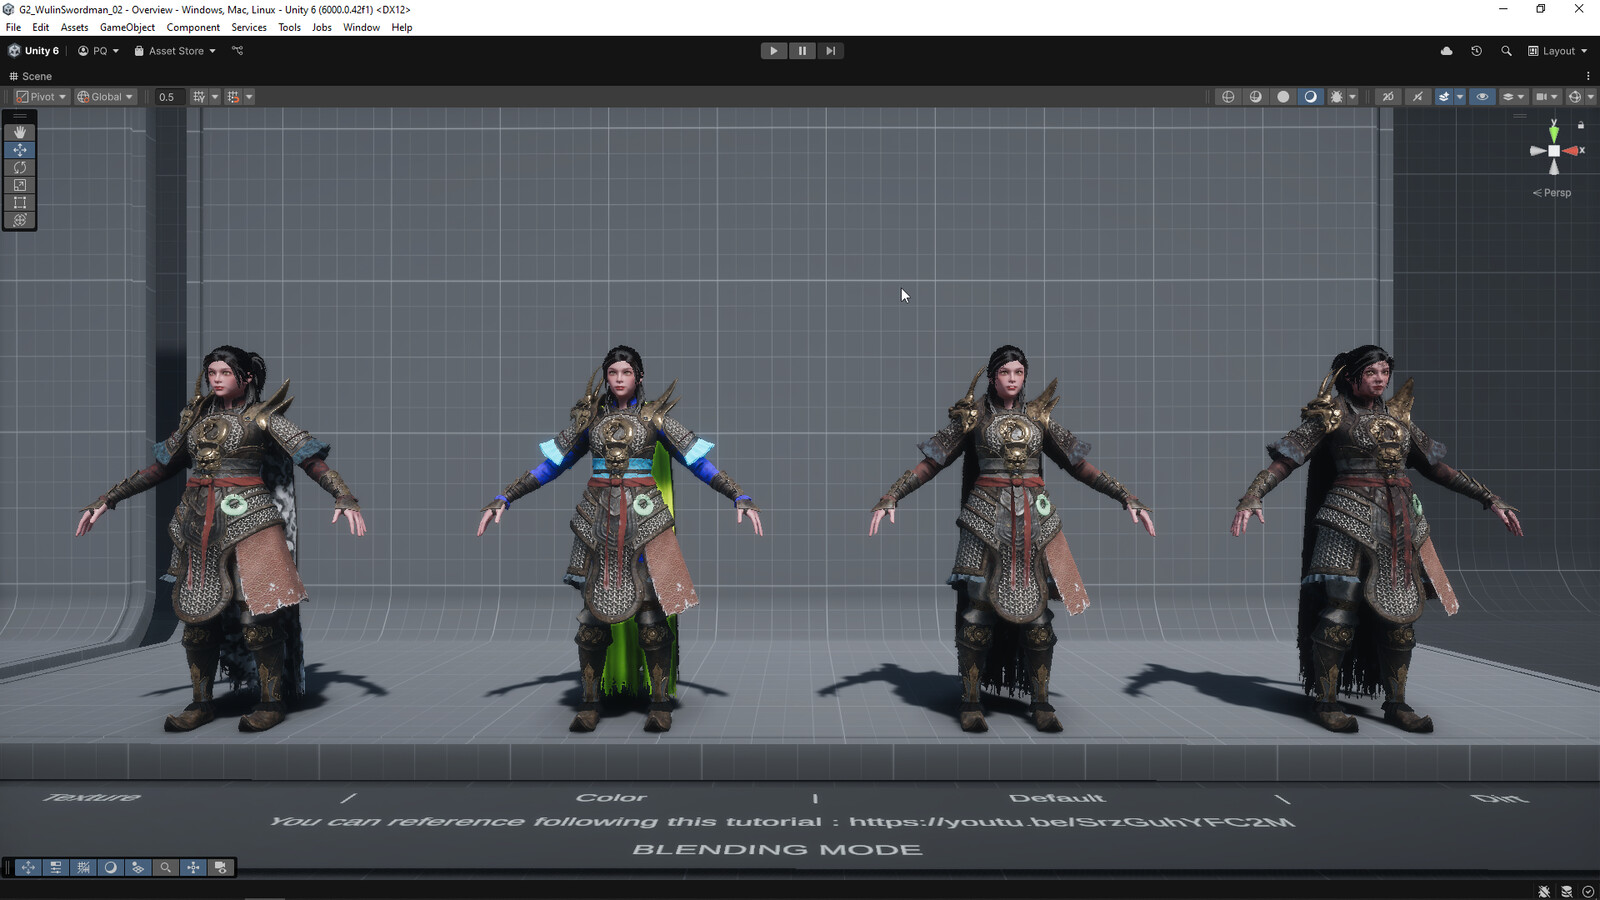Click the bug icon in the status bar
The width and height of the screenshot is (1600, 900).
point(1544,891)
